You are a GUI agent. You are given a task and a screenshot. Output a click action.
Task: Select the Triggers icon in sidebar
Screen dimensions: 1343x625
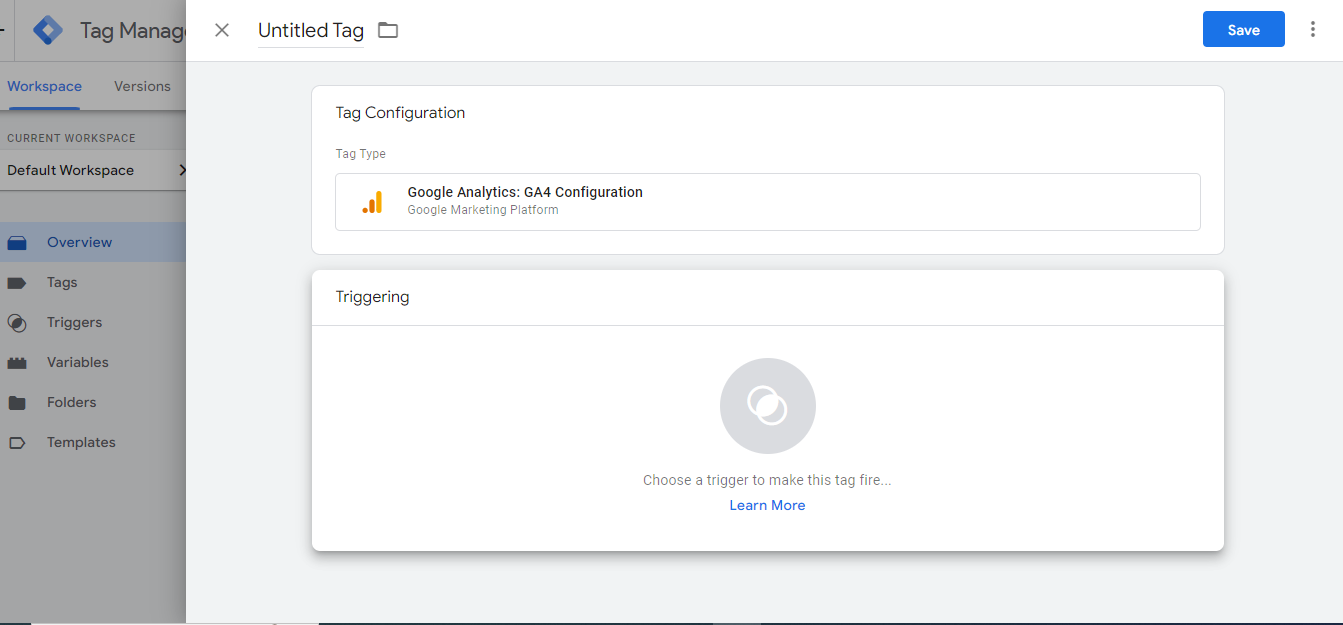[17, 323]
